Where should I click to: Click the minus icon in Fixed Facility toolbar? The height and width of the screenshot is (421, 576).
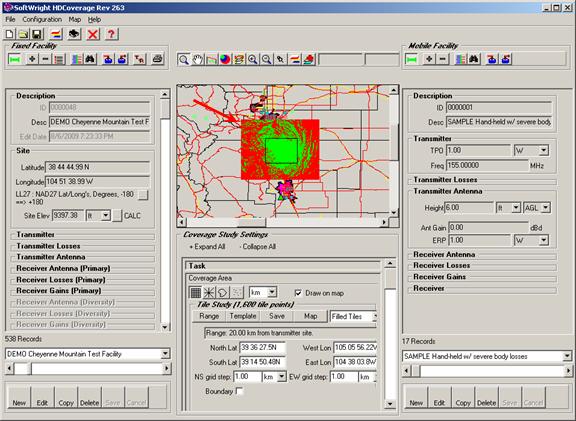point(46,59)
